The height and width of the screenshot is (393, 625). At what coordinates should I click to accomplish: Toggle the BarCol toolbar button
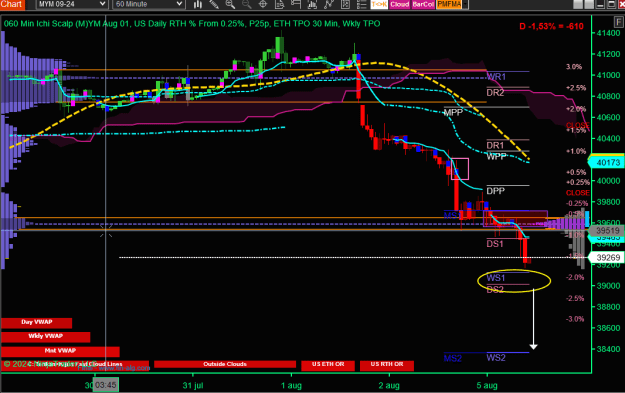(x=423, y=4)
